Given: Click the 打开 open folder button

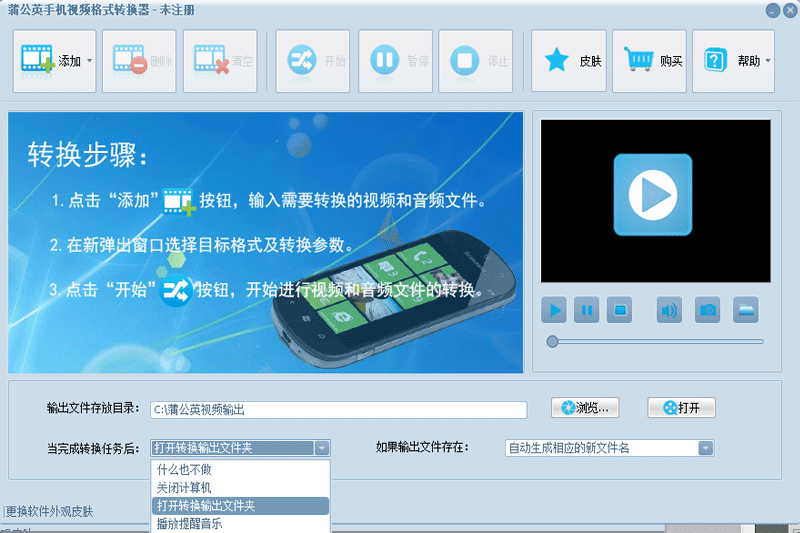Looking at the screenshot, I should [682, 408].
